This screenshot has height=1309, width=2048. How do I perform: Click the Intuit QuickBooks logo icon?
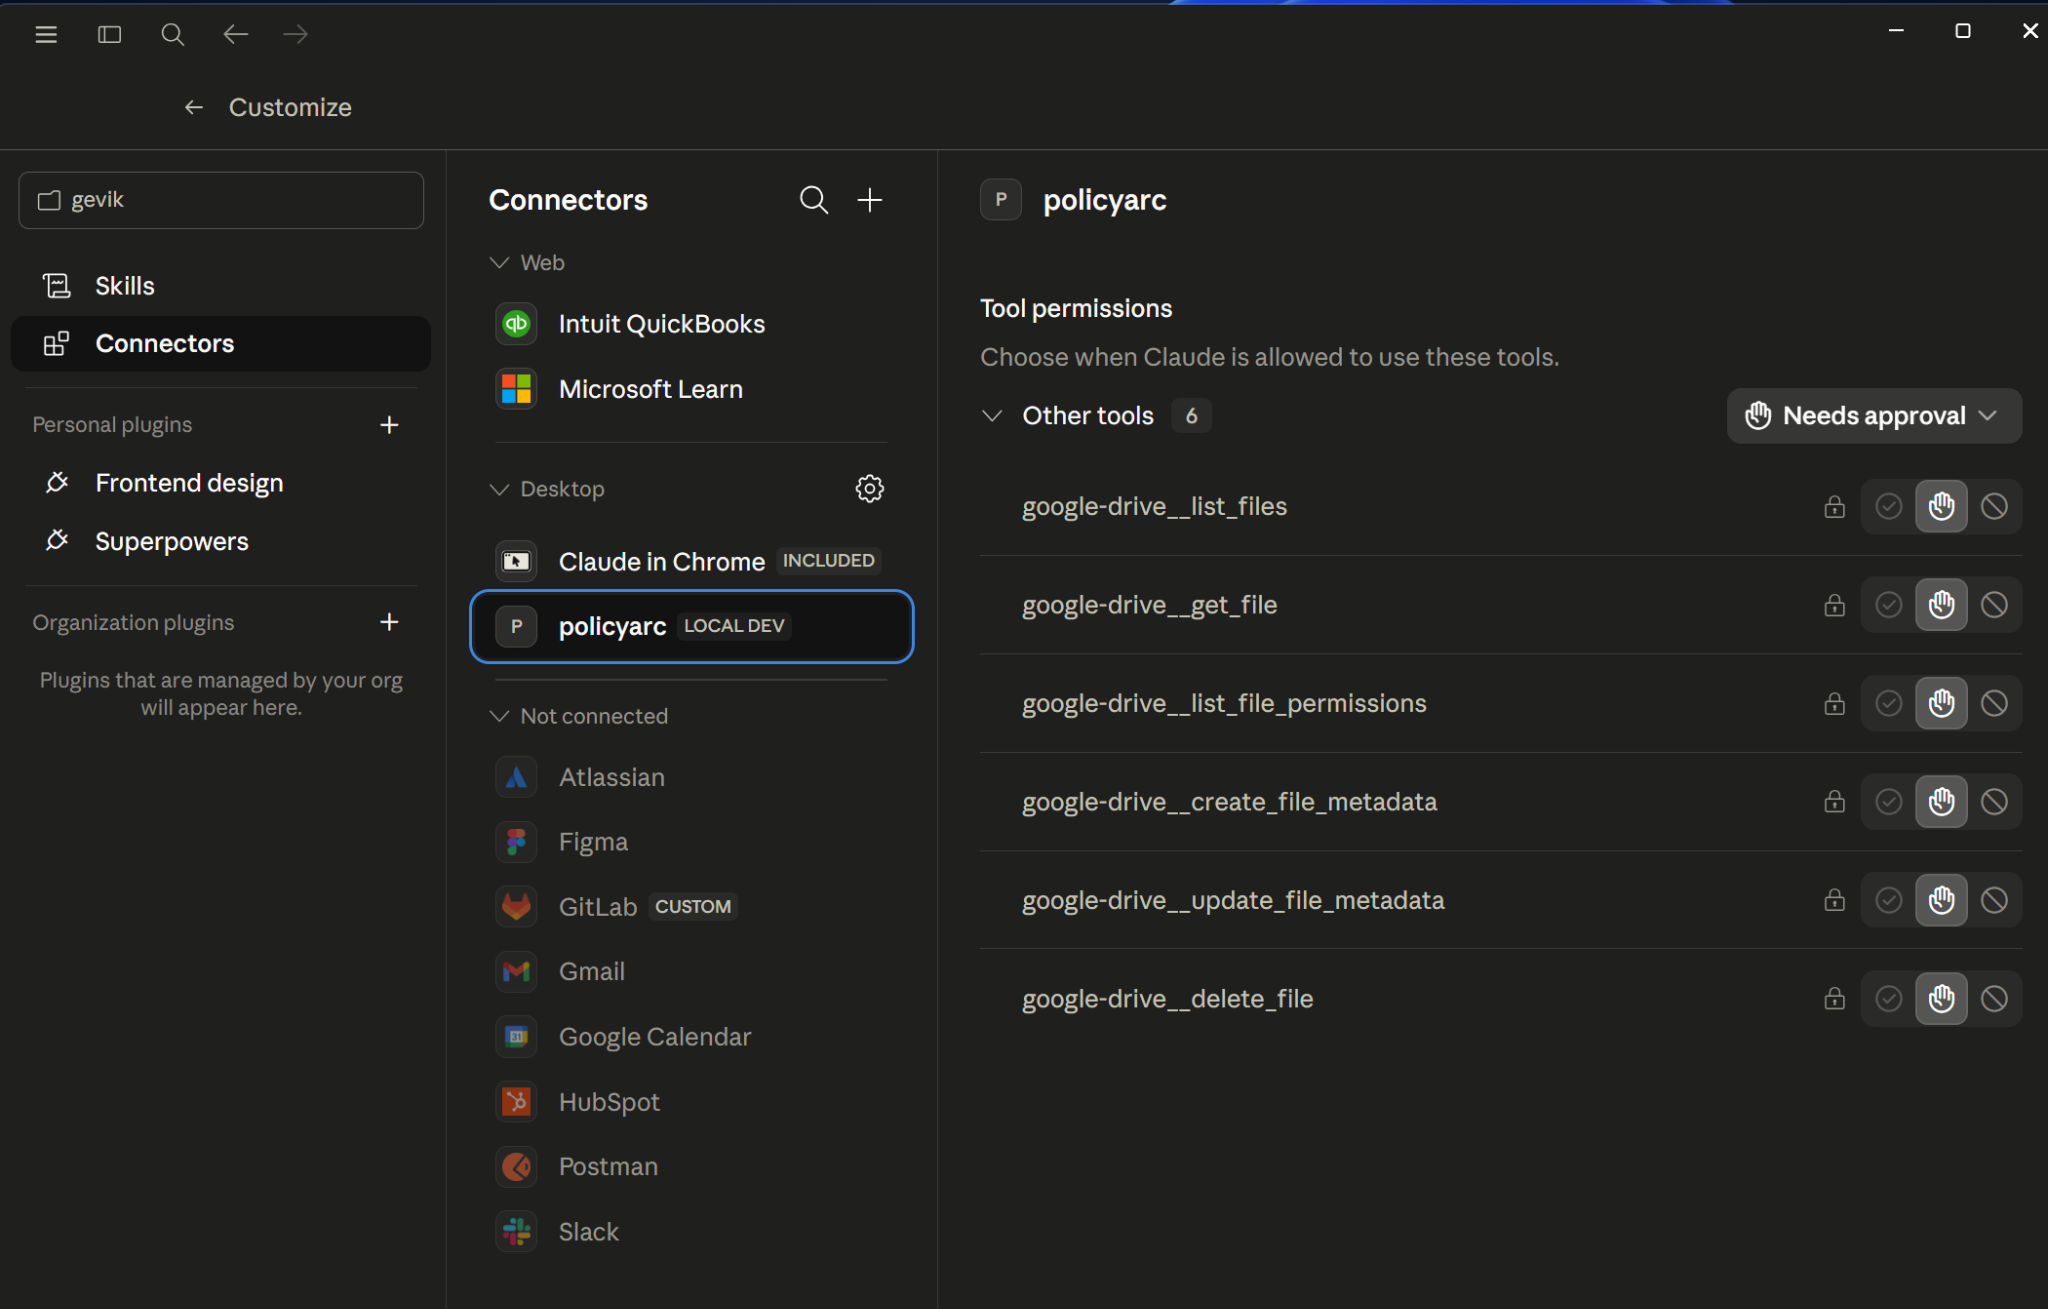517,324
